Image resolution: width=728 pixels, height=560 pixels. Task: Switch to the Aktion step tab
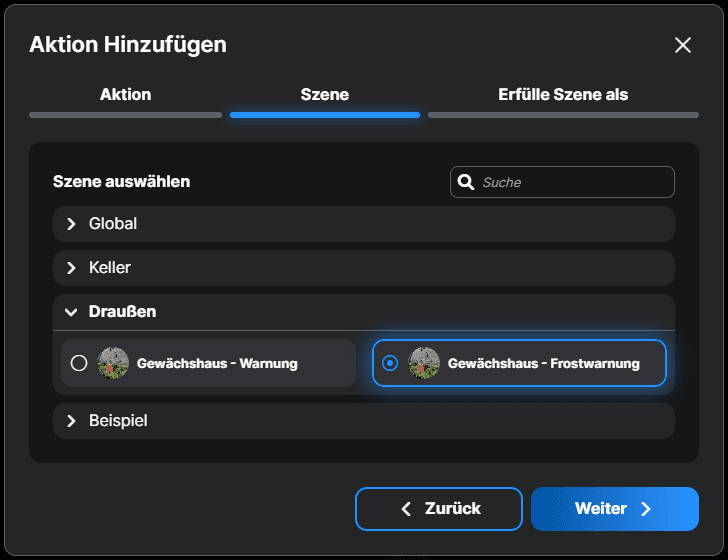125,95
